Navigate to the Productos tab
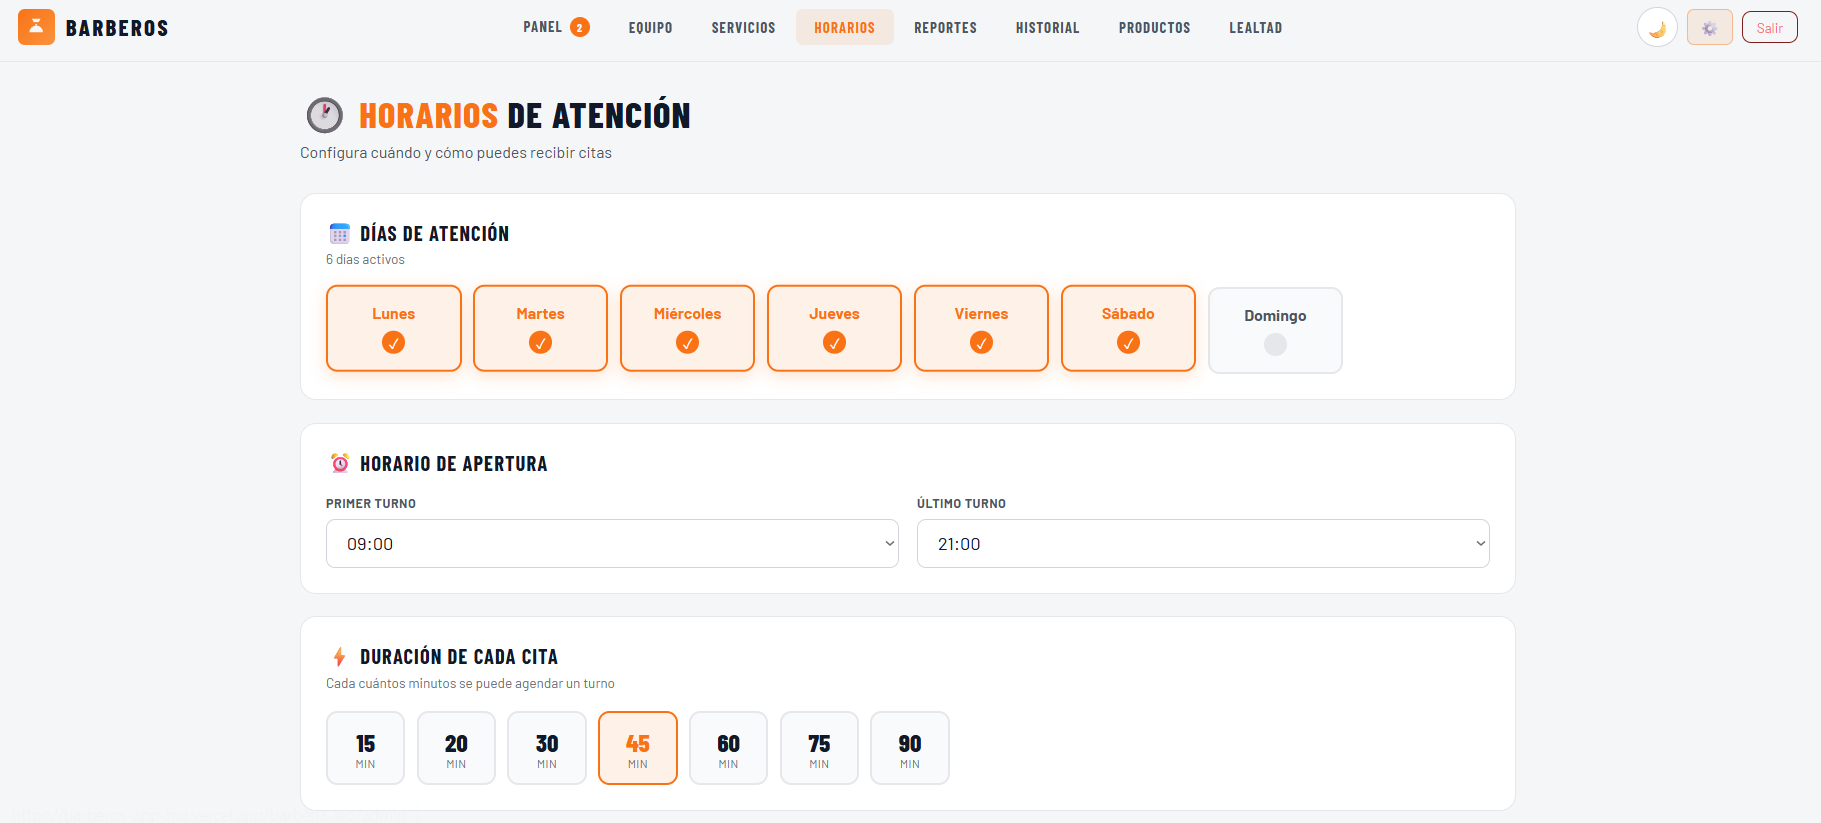The width and height of the screenshot is (1821, 823). [x=1154, y=28]
